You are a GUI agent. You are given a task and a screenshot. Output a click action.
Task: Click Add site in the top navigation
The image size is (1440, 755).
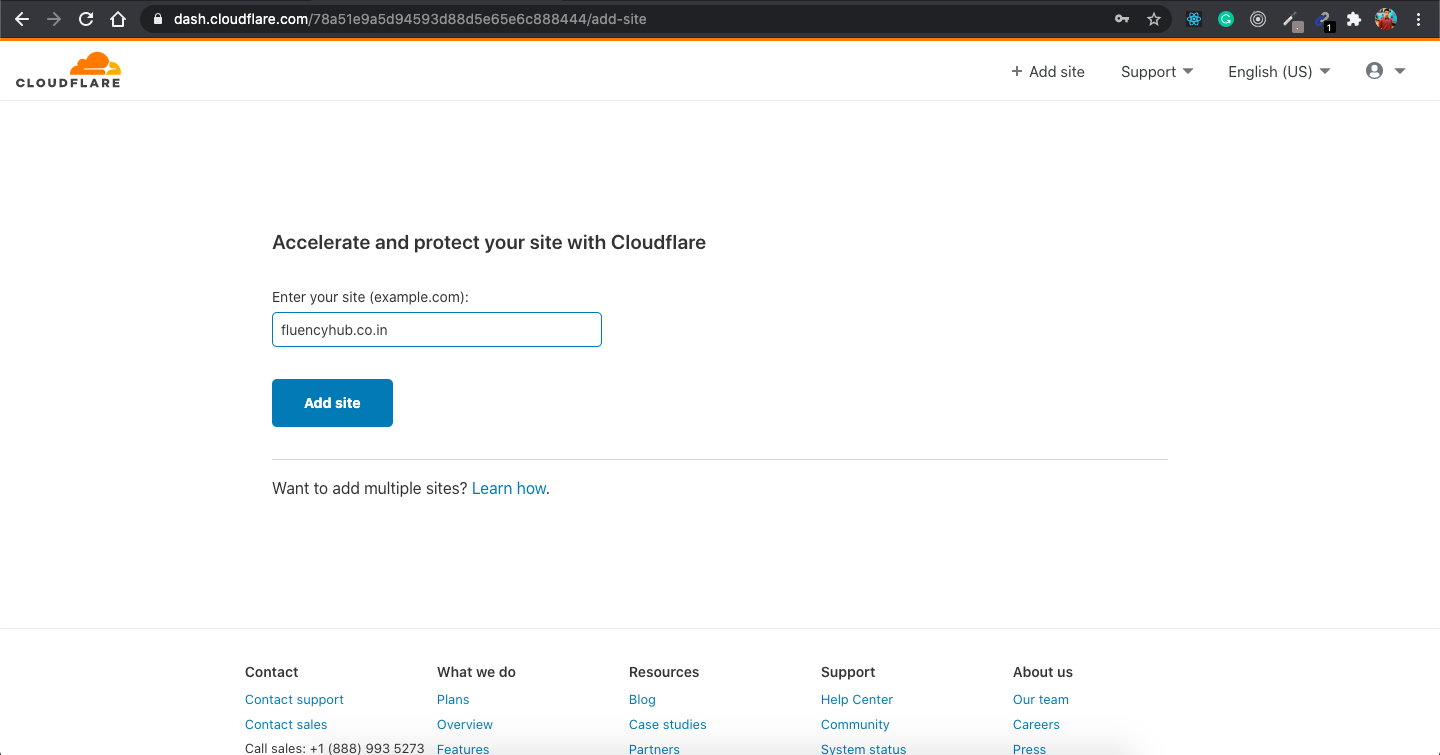[x=1048, y=71]
